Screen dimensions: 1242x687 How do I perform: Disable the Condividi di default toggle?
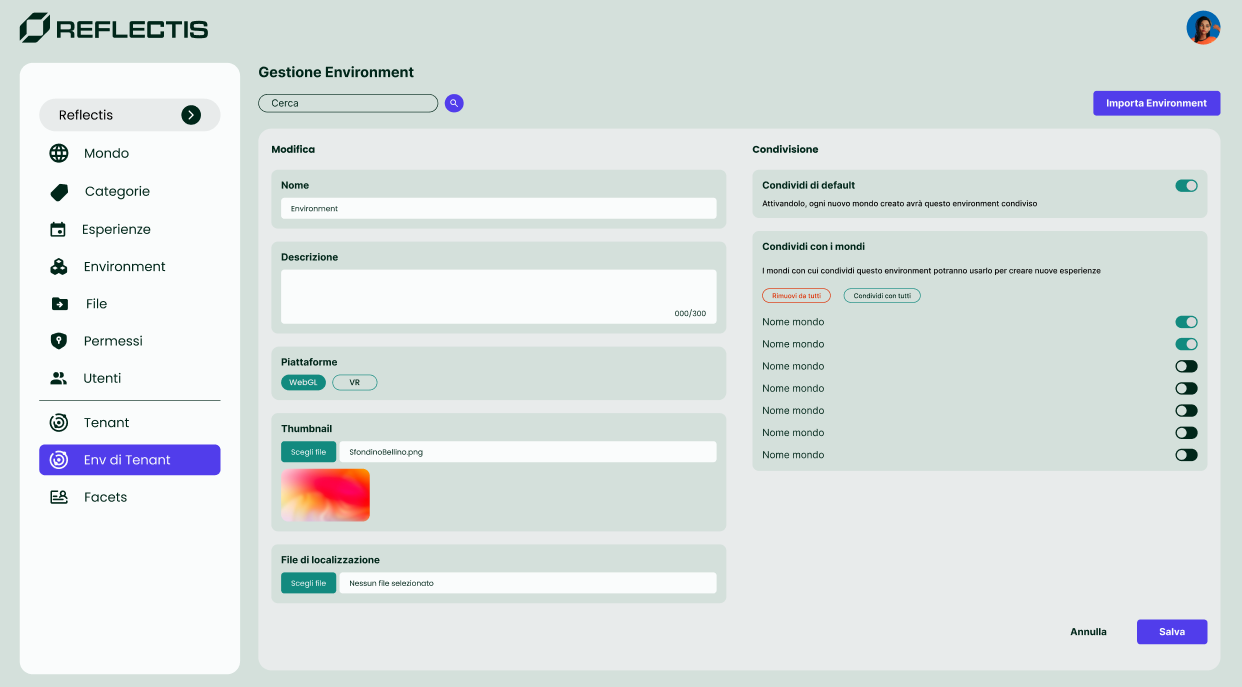tap(1186, 185)
